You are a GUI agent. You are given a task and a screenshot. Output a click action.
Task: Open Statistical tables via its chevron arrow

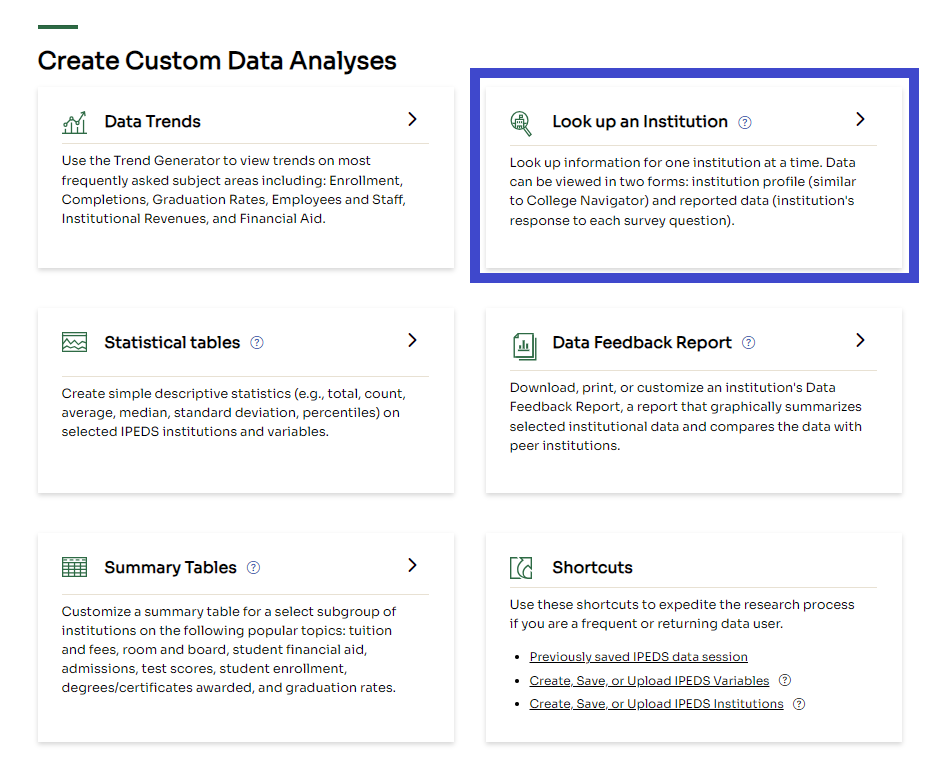(412, 340)
